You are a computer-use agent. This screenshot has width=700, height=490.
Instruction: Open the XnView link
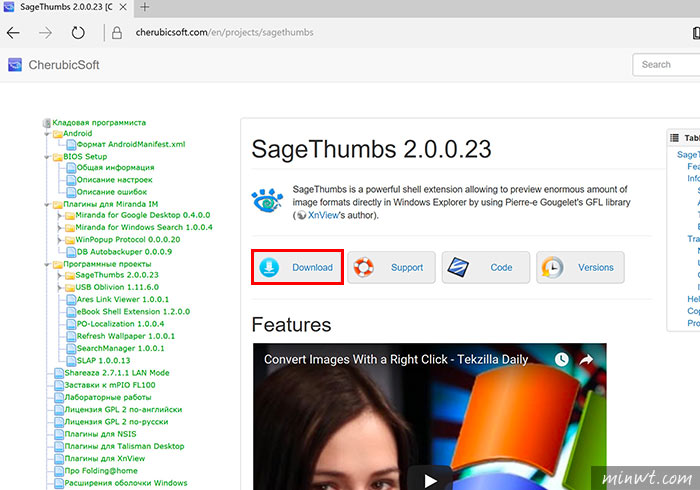[x=323, y=215]
